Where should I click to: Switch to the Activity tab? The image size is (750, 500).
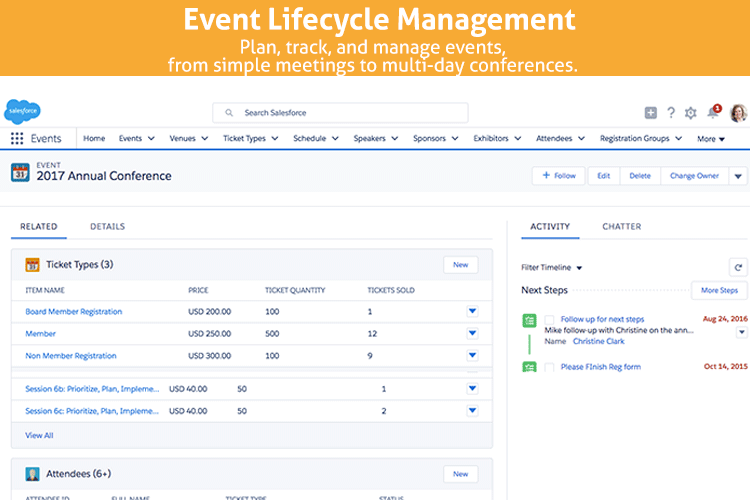tap(550, 227)
